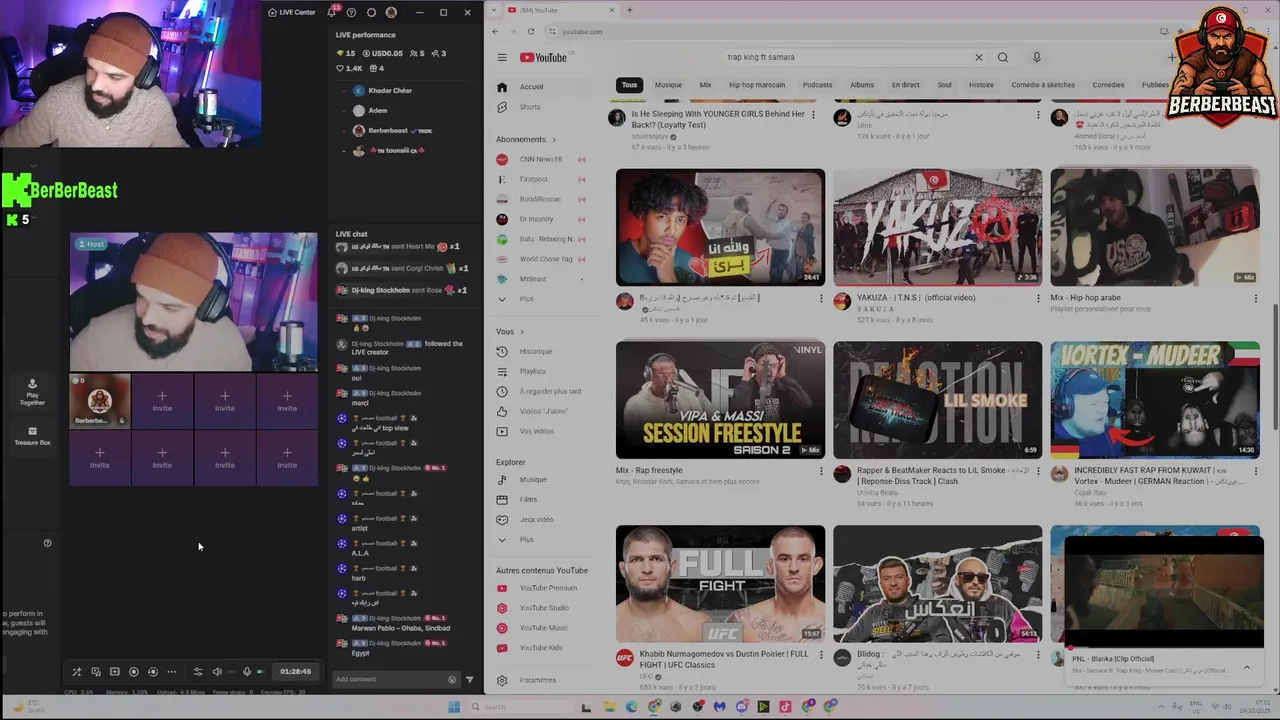This screenshot has height=720, width=1280.
Task: Open the browser tab search dropdown
Action: [x=495, y=10]
